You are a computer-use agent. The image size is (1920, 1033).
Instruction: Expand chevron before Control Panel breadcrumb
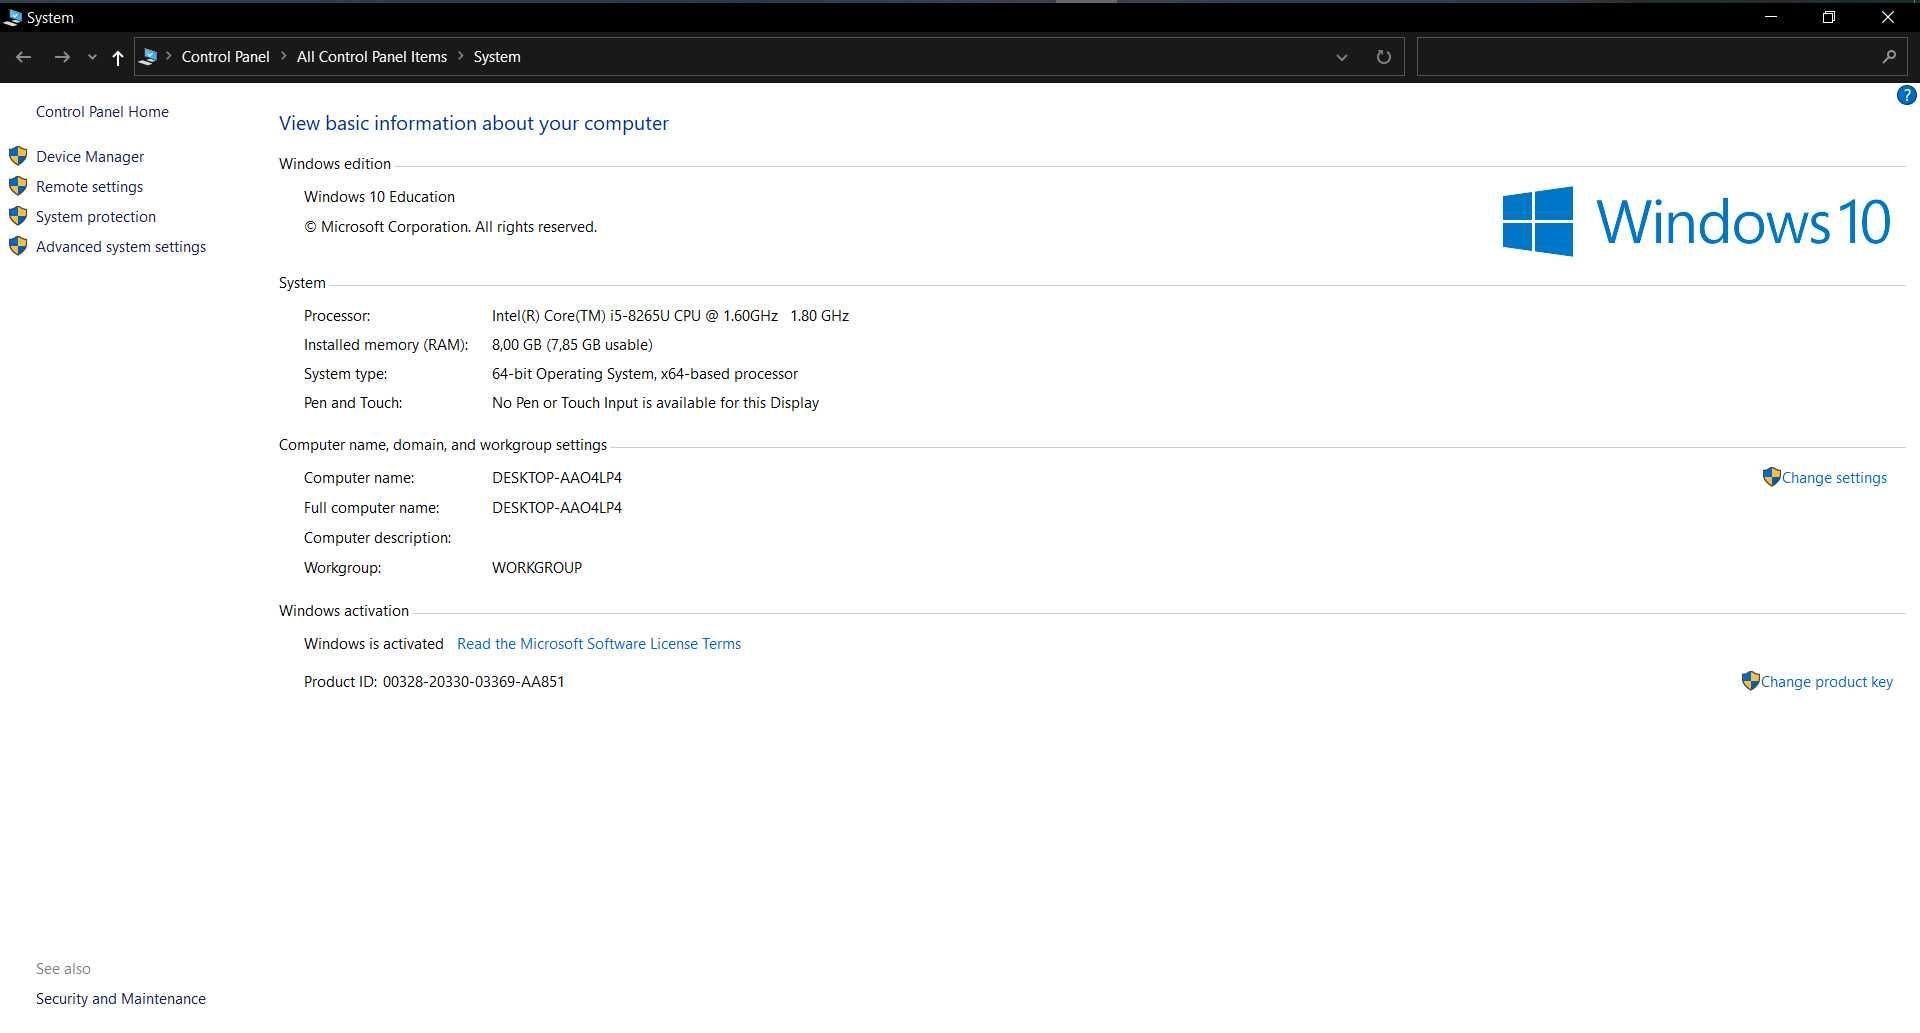(169, 56)
